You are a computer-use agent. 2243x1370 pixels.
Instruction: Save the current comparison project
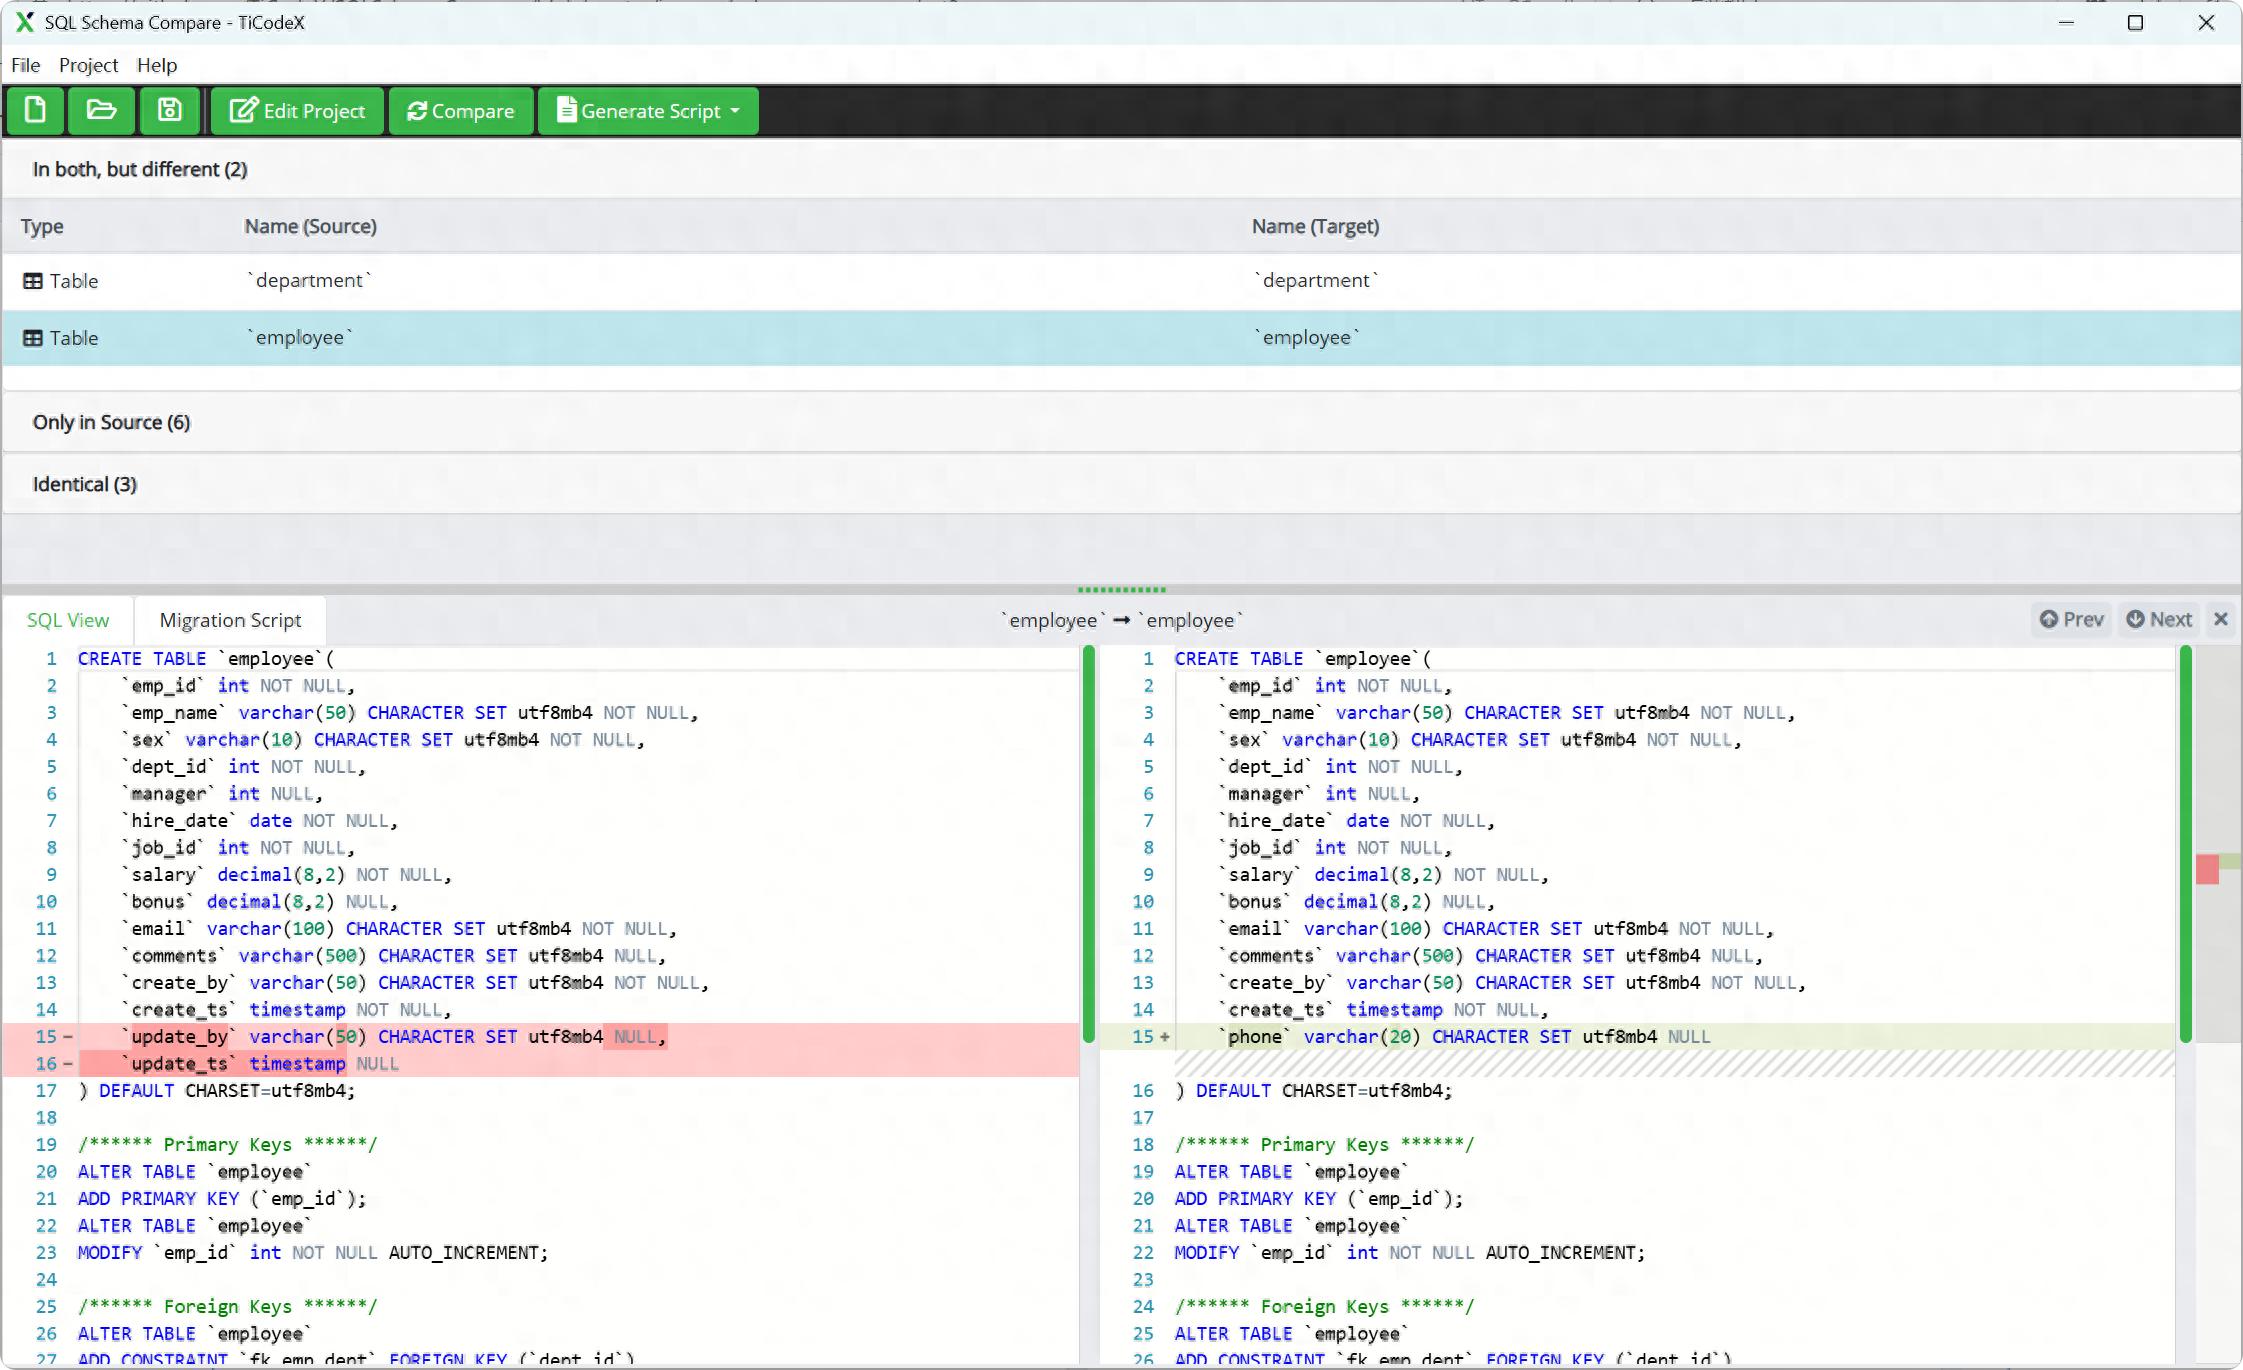pos(169,111)
